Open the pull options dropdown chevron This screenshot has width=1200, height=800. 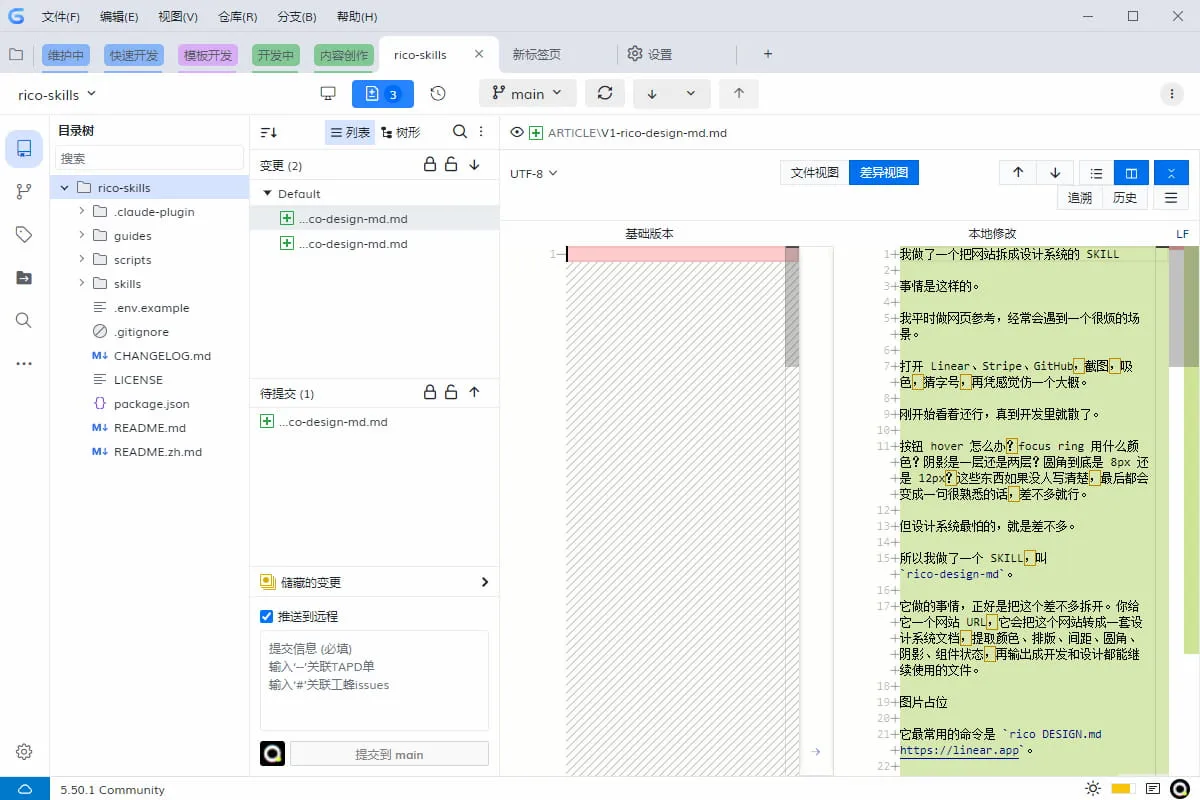(x=691, y=94)
